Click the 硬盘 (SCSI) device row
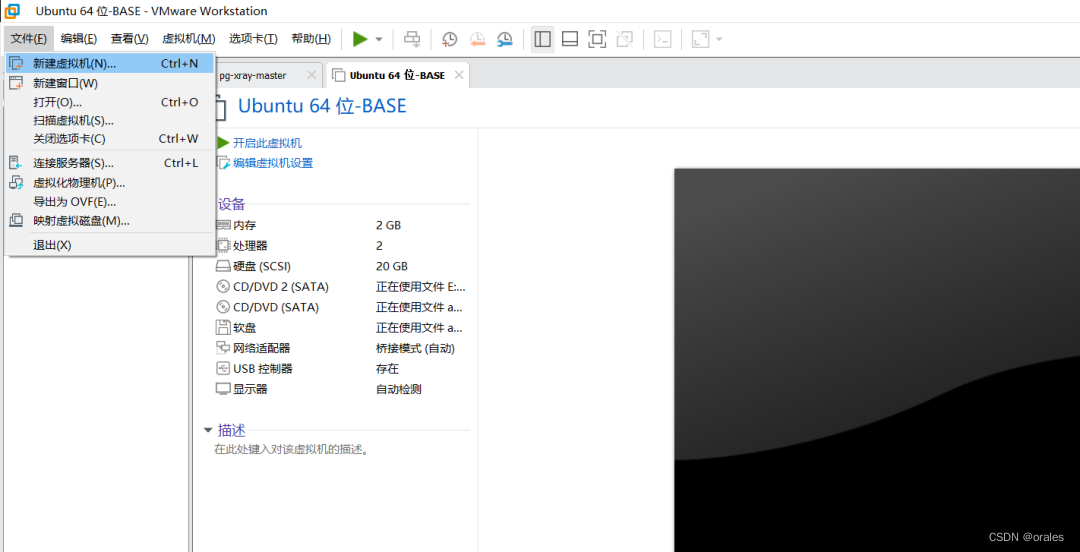 point(342,266)
